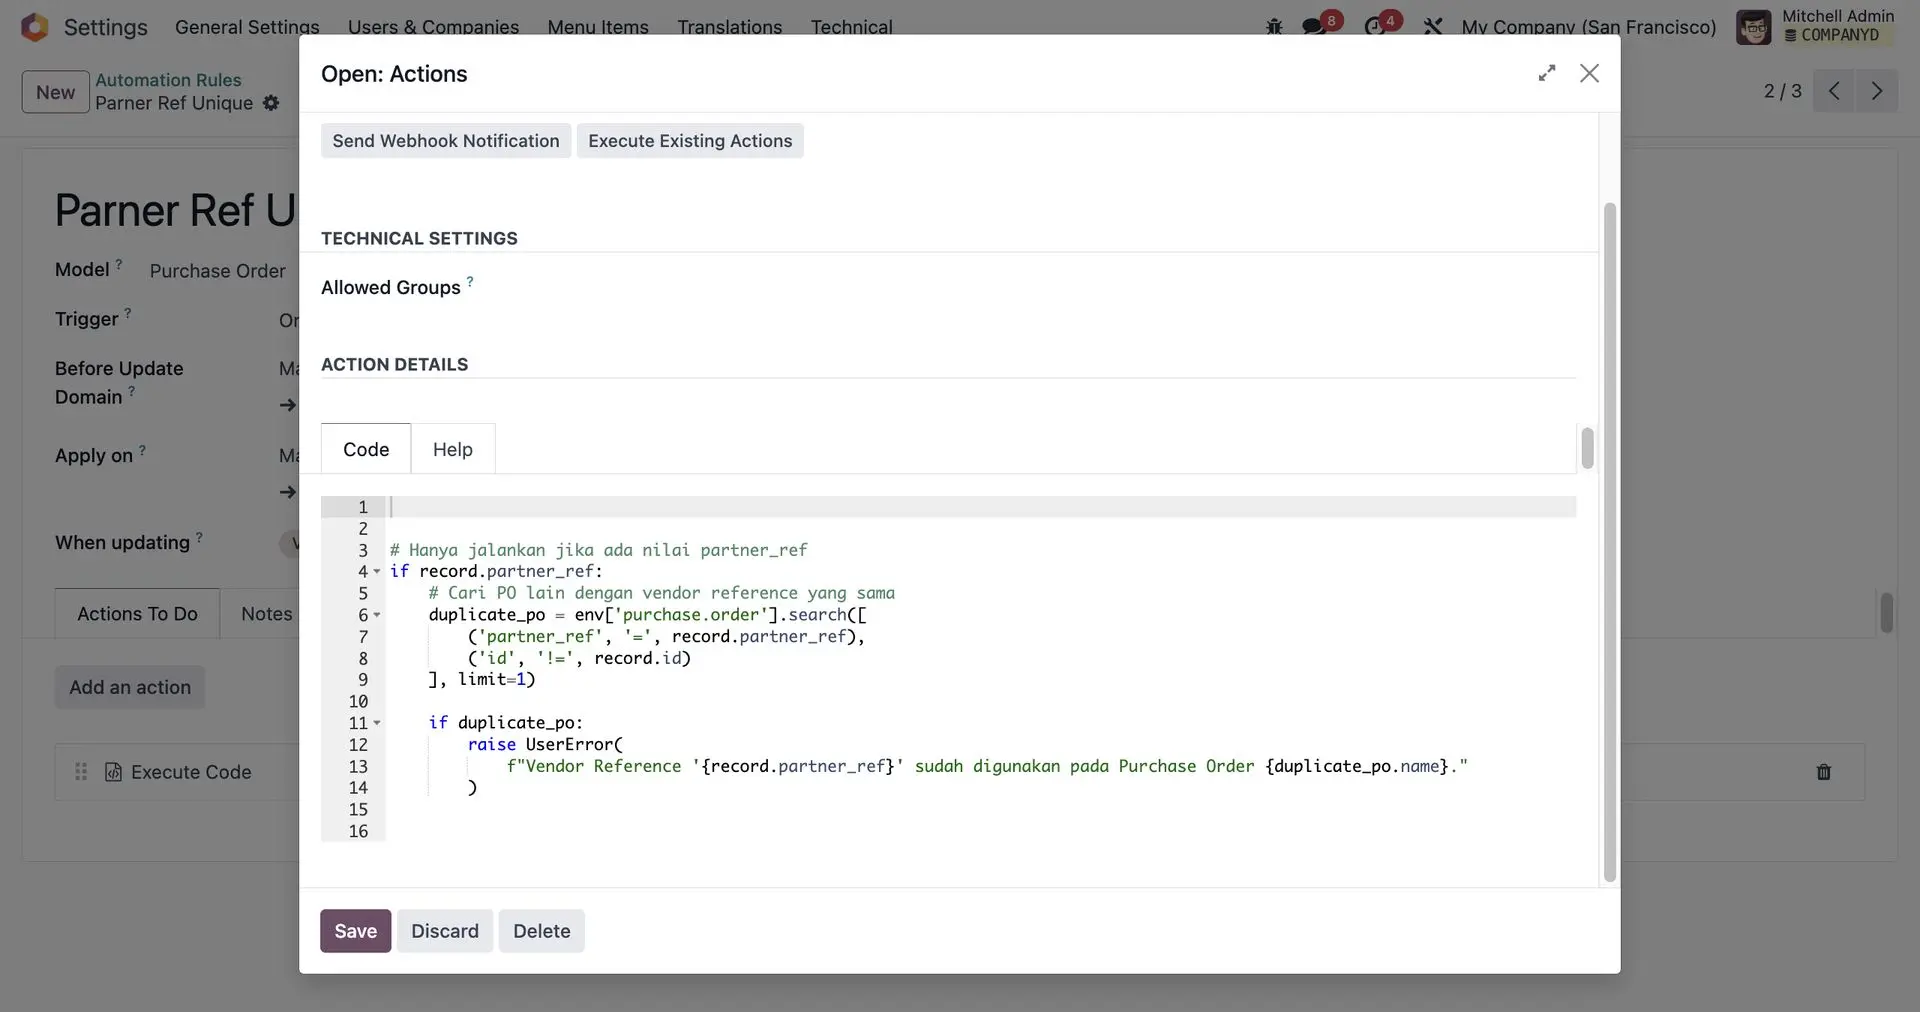Collapse code fold arrow on line 6

pyautogui.click(x=377, y=615)
